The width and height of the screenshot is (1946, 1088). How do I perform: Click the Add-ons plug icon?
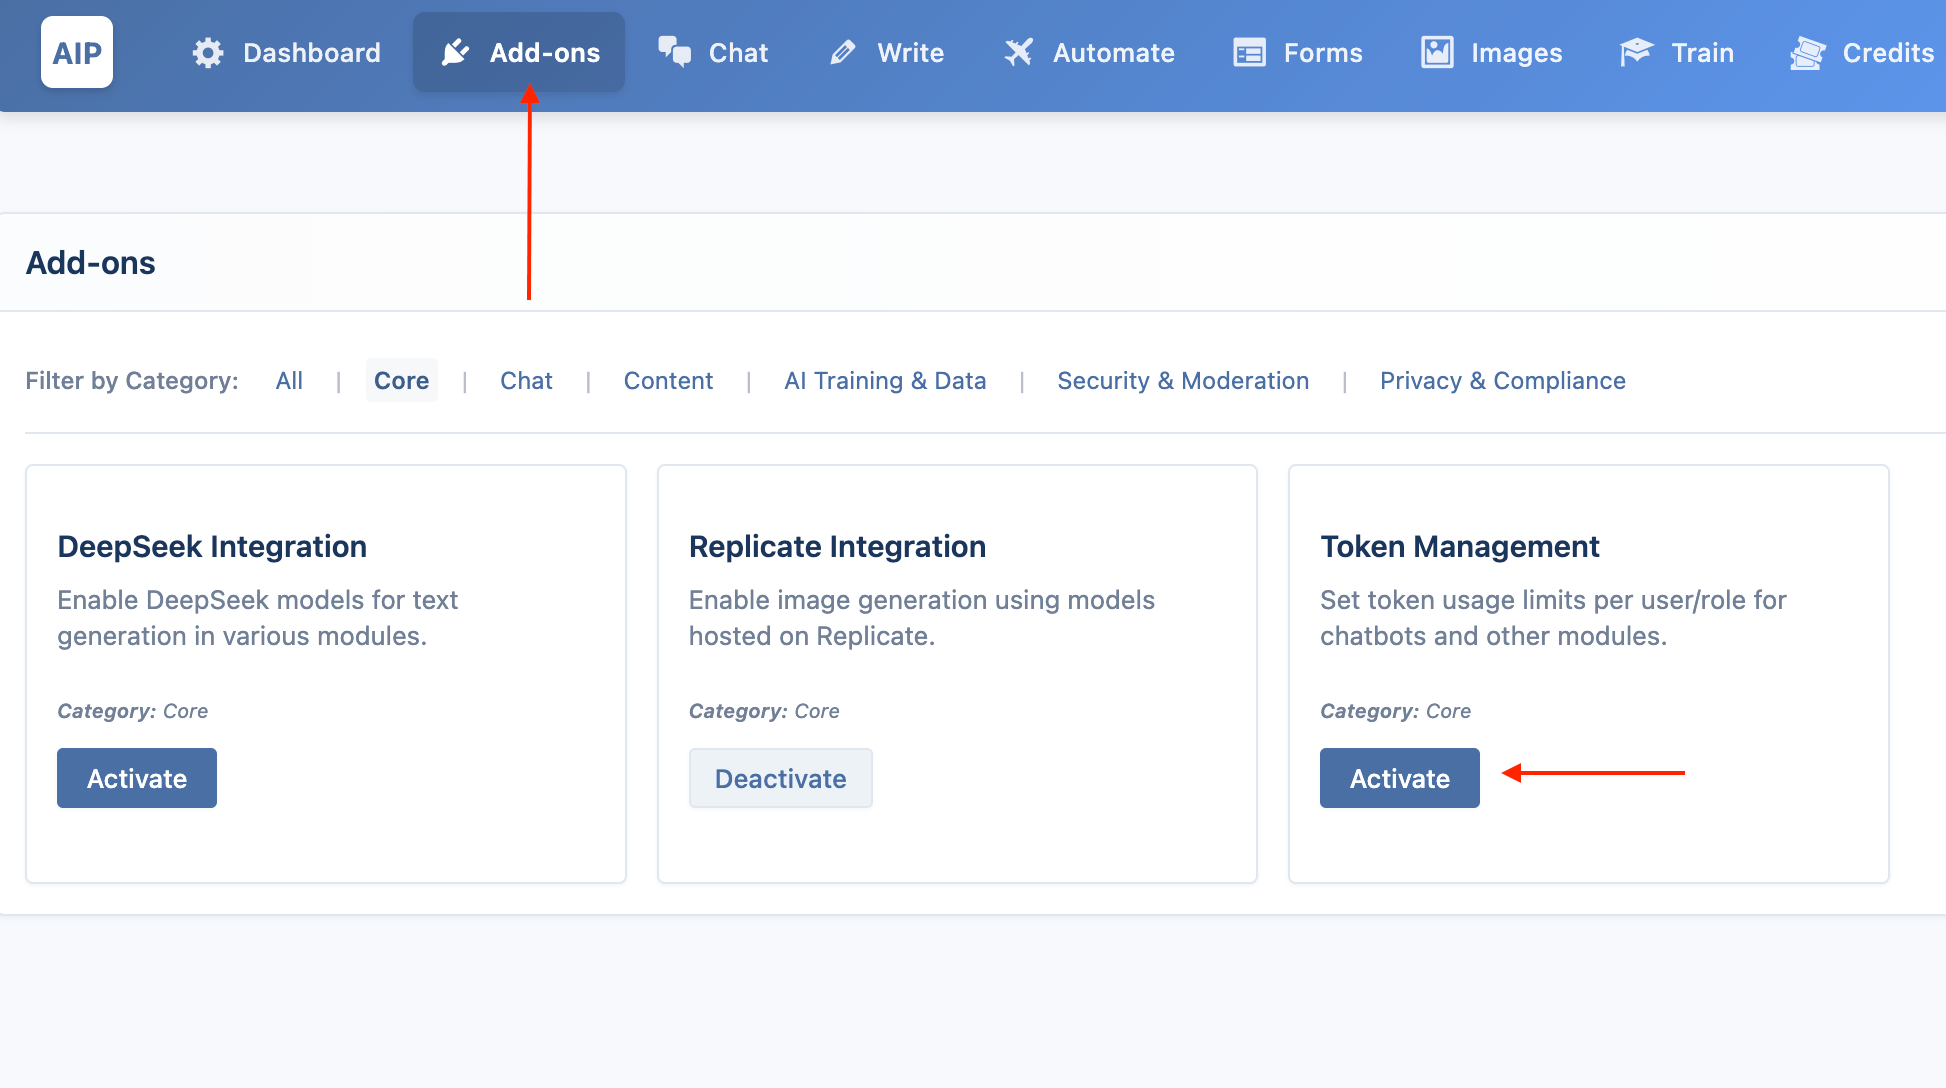coord(455,52)
